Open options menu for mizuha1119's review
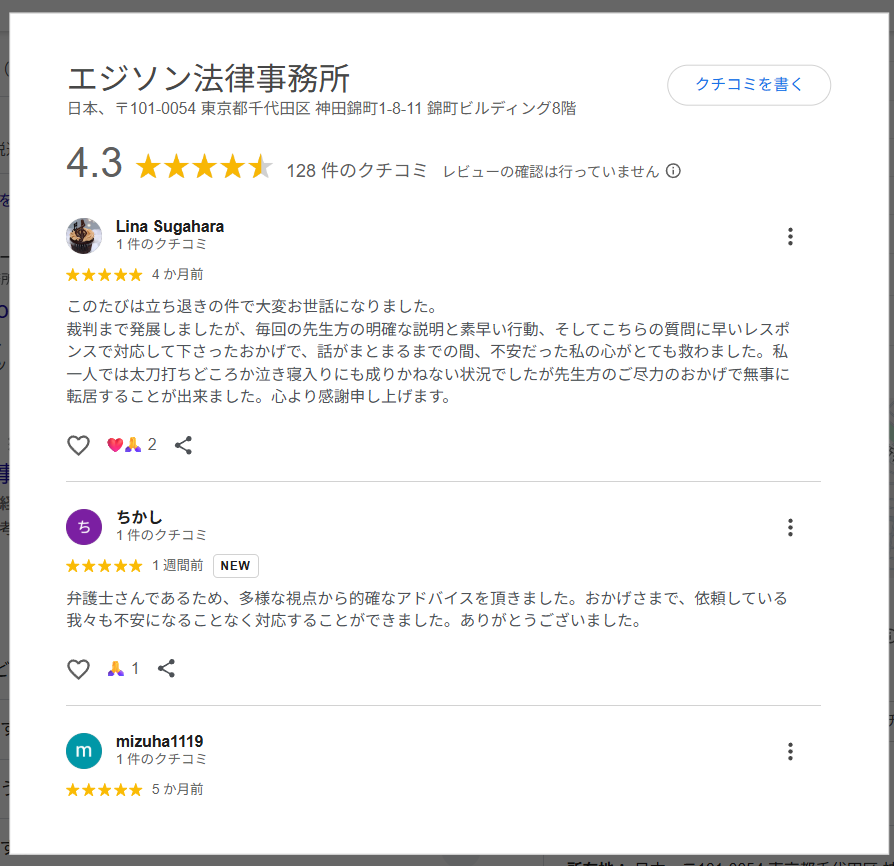This screenshot has height=866, width=894. pos(790,751)
